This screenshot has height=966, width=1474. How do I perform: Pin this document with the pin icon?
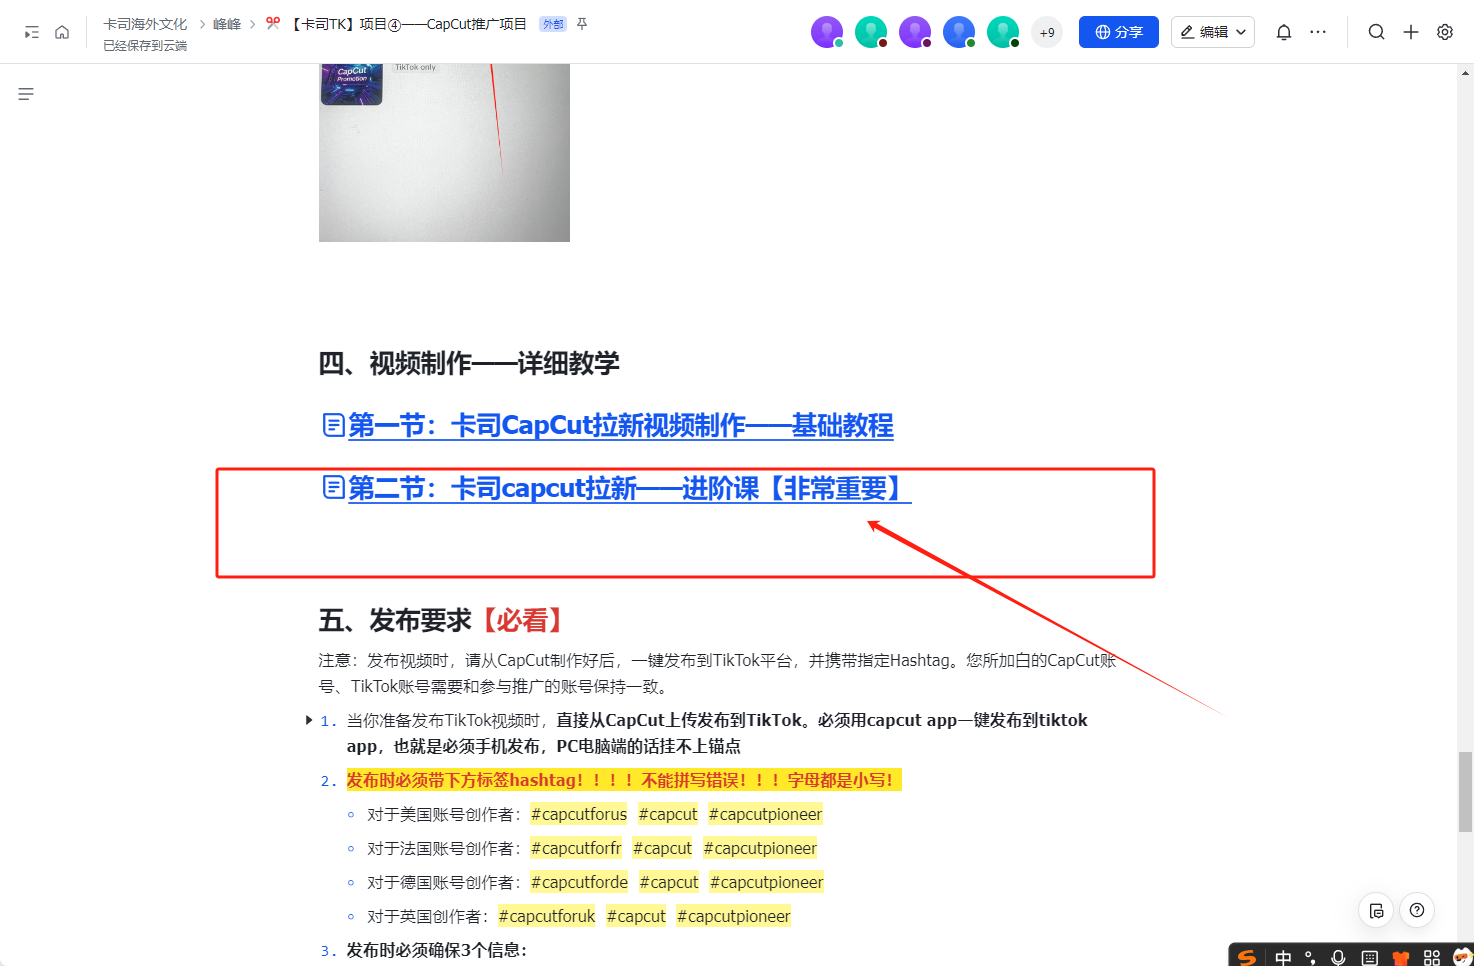(582, 24)
